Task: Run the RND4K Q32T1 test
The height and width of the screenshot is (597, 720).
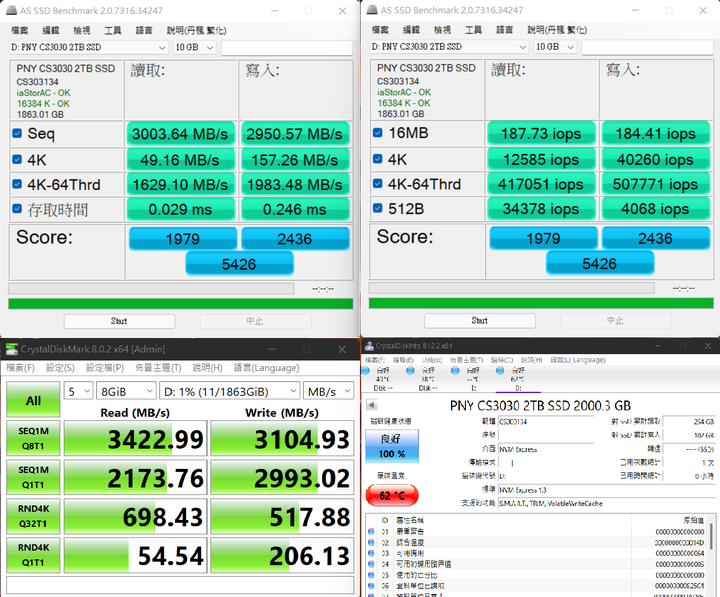Action: (x=33, y=516)
